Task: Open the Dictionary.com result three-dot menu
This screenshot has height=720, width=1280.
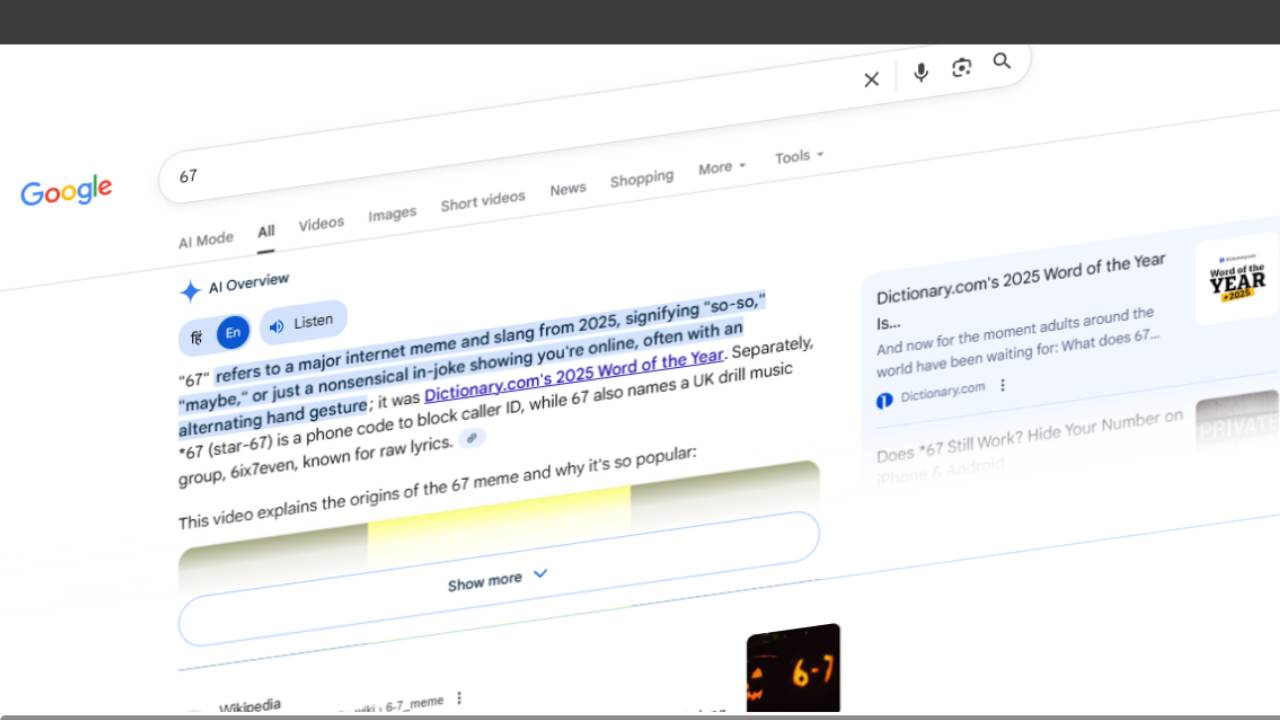Action: [x=1003, y=386]
